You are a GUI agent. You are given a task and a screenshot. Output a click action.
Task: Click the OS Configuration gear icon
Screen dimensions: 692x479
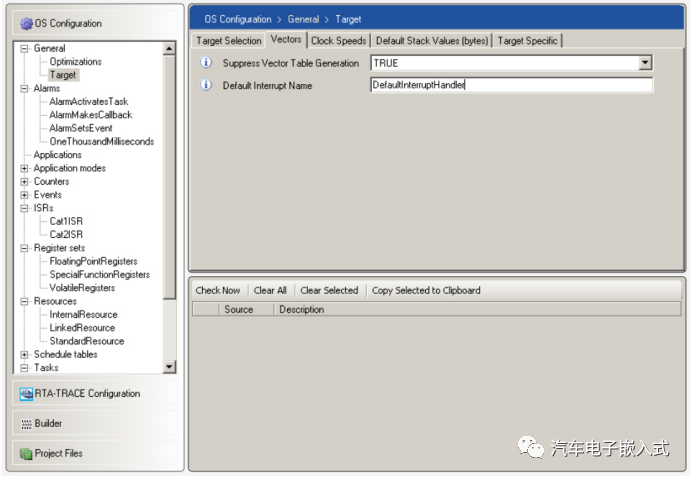tap(26, 23)
